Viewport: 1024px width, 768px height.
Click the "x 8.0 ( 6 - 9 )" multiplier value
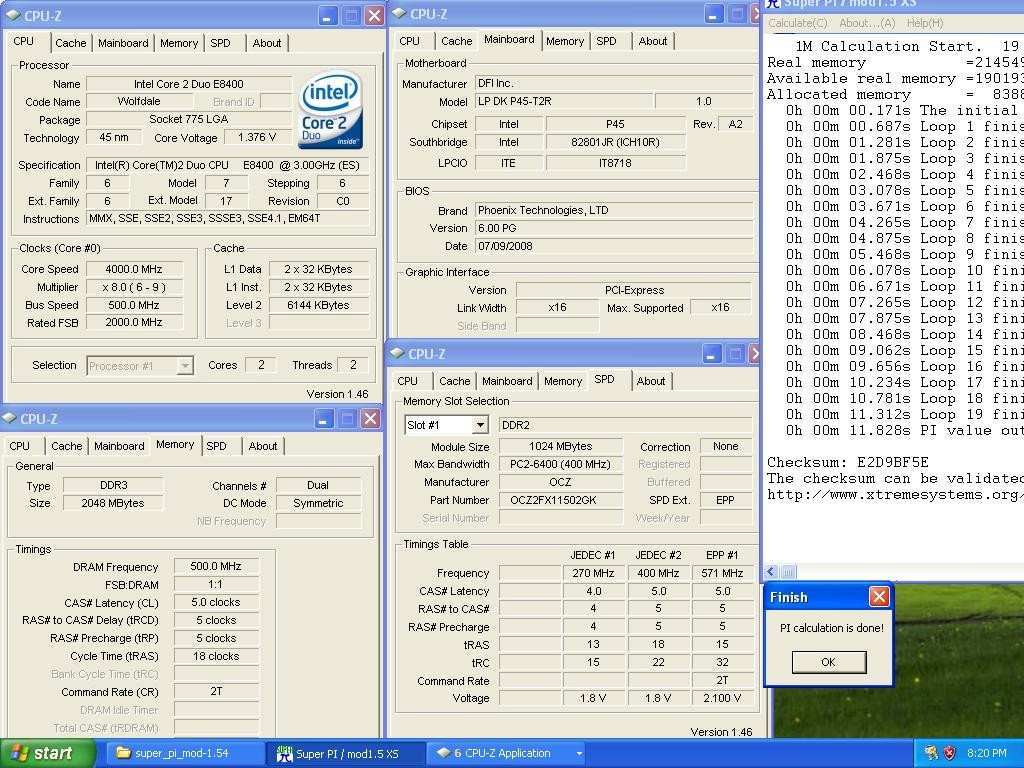tap(135, 287)
